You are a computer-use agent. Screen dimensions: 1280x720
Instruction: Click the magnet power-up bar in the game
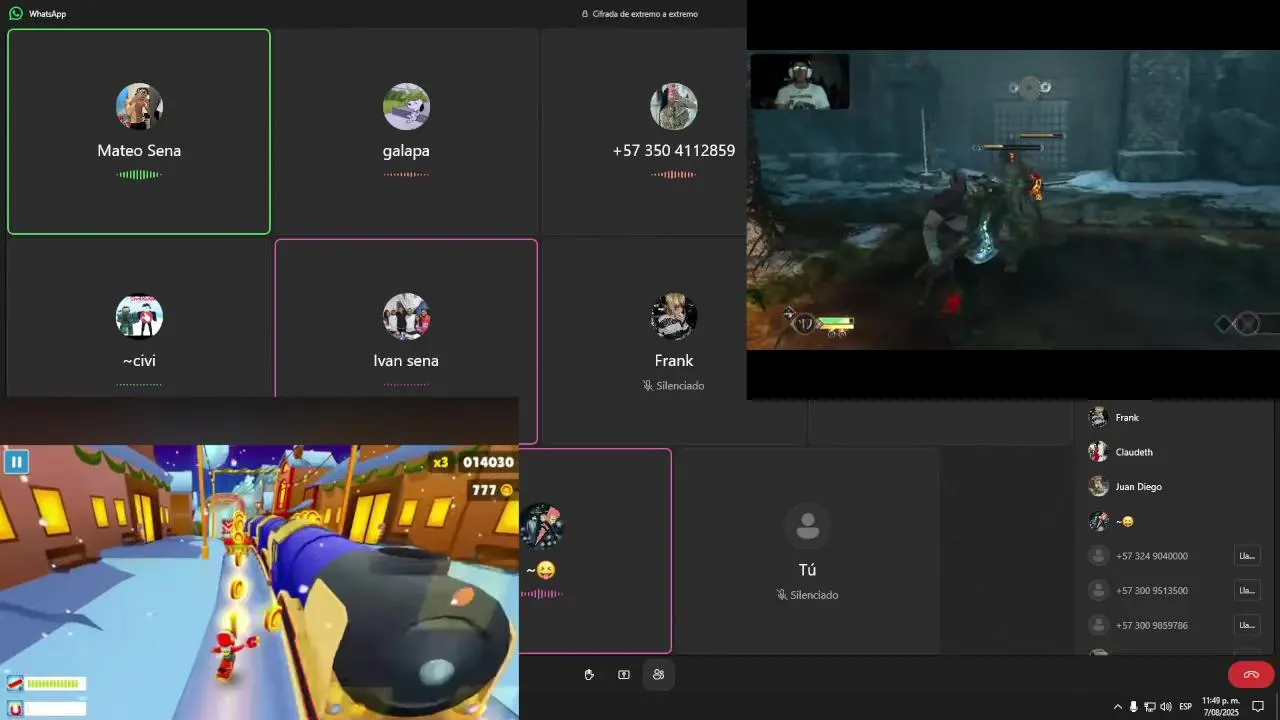[46, 708]
